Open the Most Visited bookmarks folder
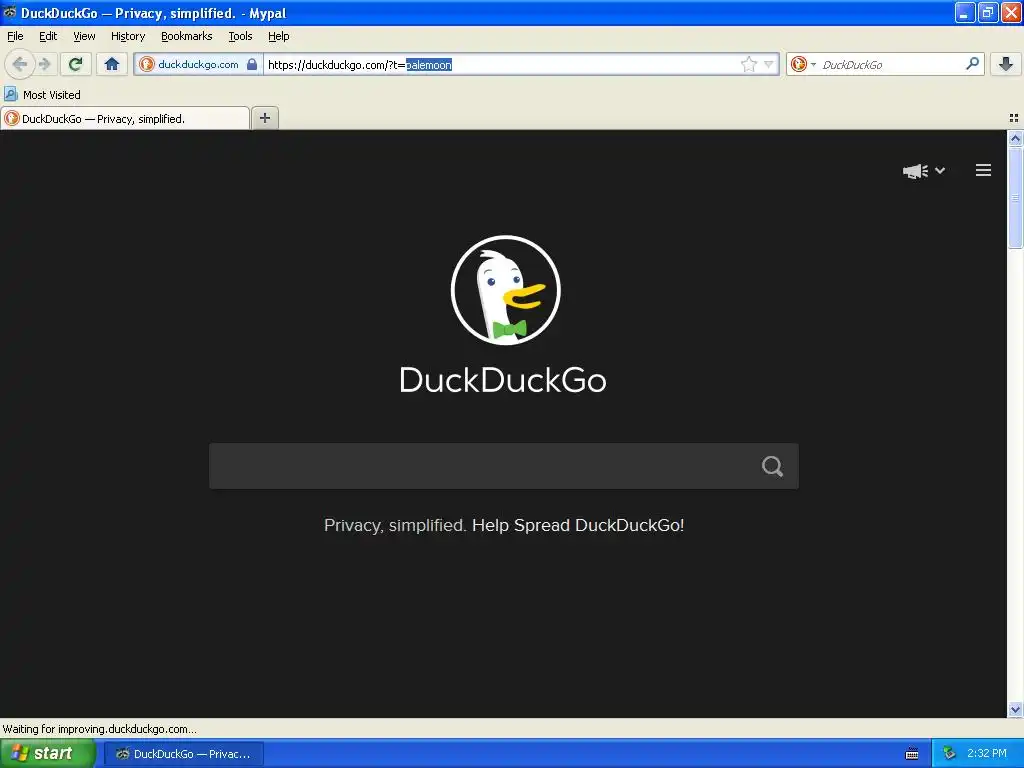 pos(42,95)
